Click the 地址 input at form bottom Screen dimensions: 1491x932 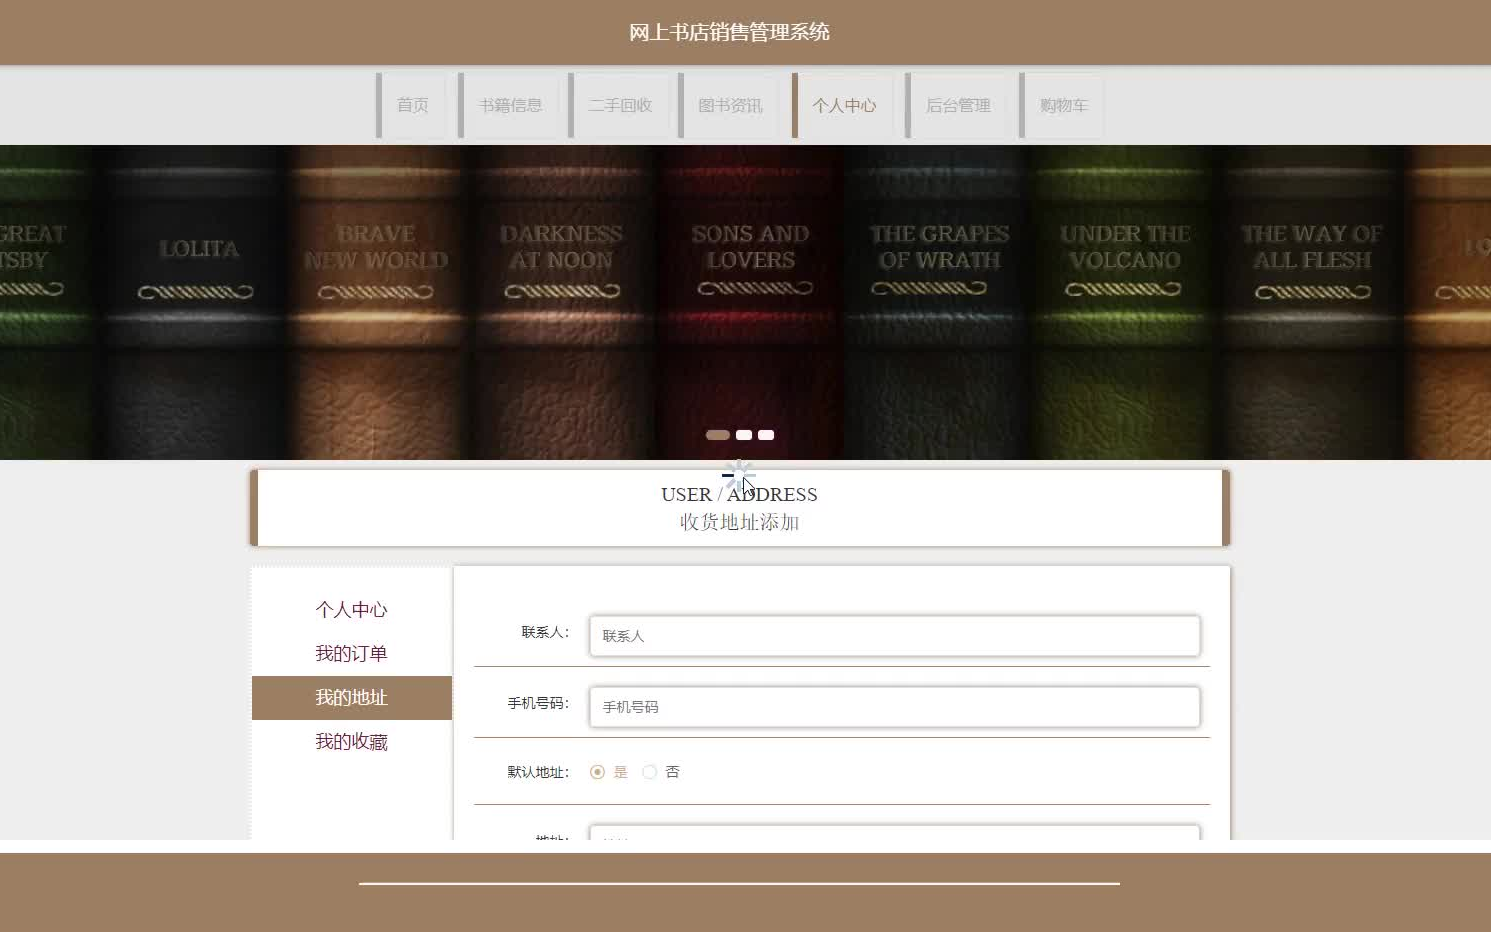pyautogui.click(x=893, y=836)
